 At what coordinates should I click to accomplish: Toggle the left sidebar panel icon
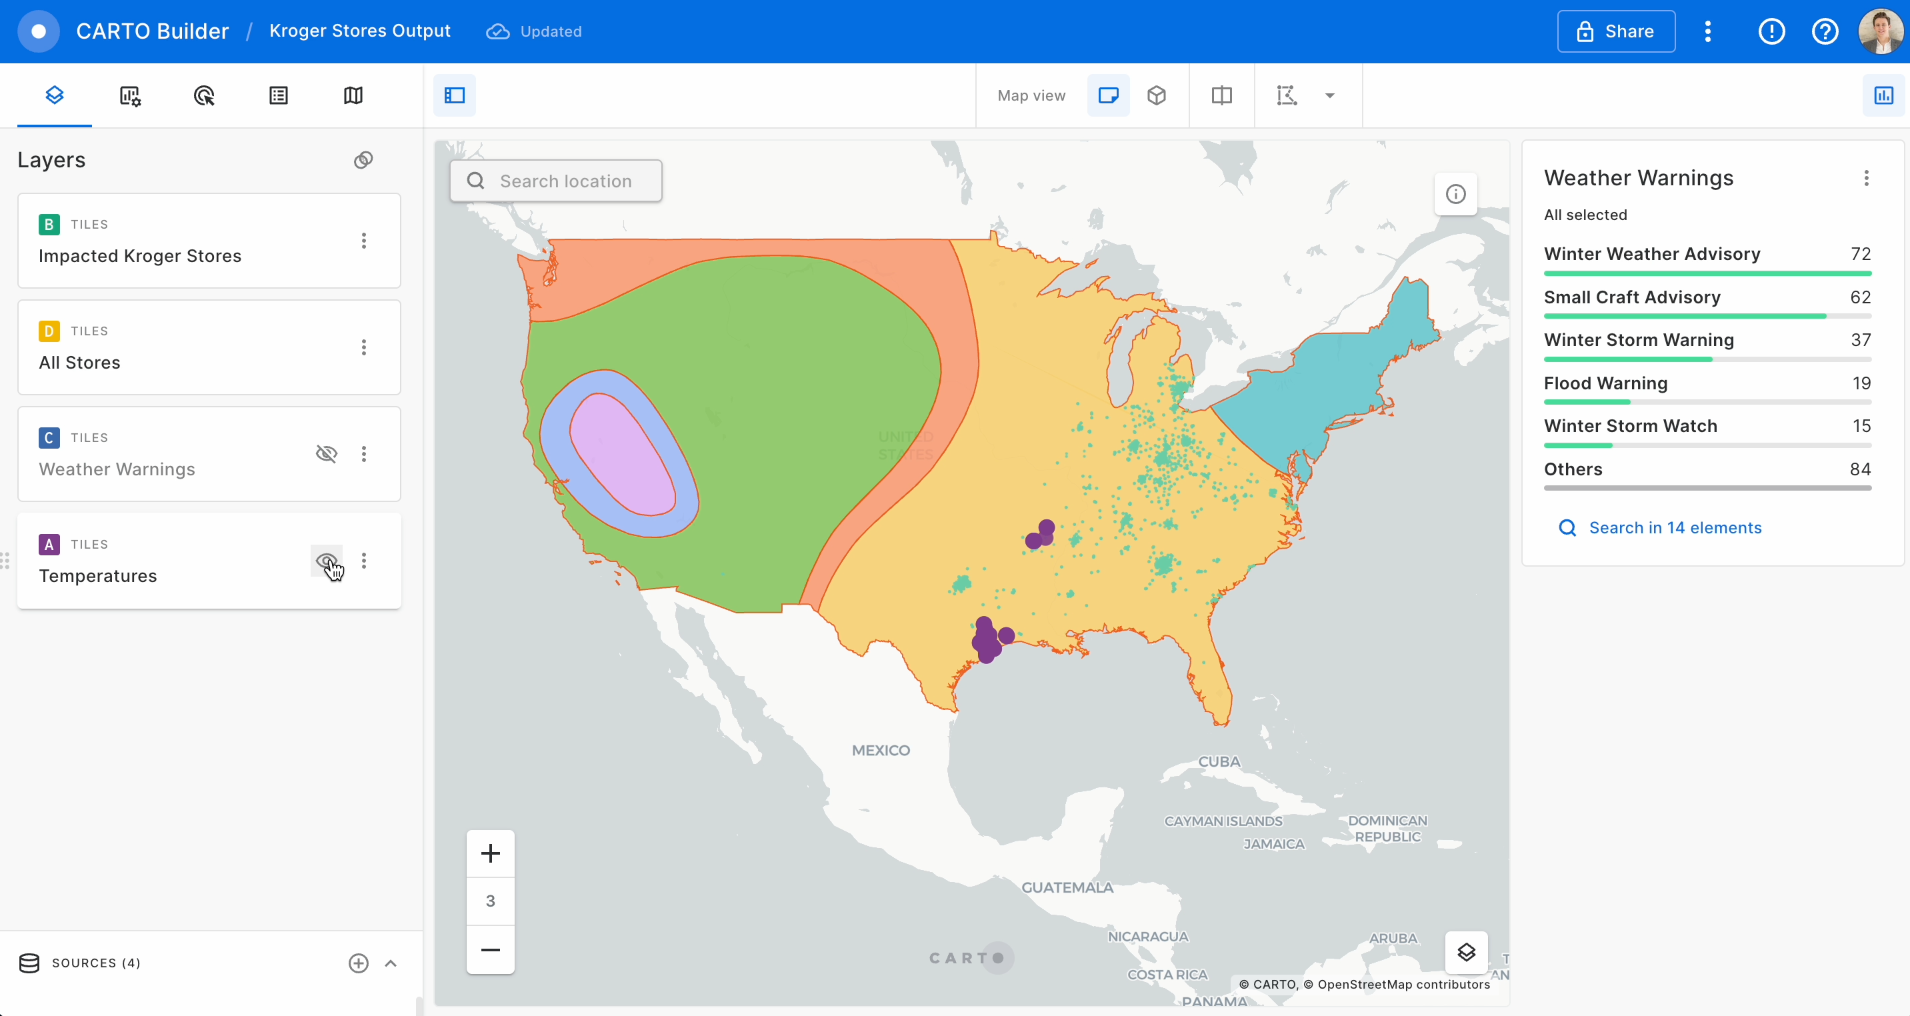tap(455, 95)
